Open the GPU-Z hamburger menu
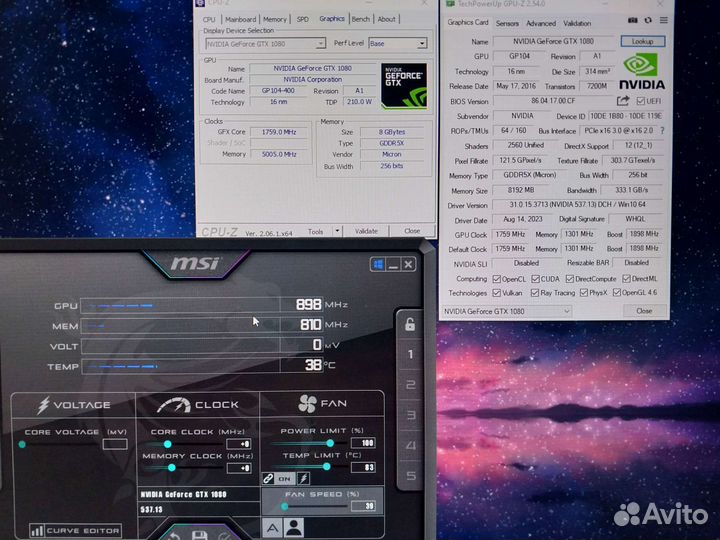 [664, 20]
